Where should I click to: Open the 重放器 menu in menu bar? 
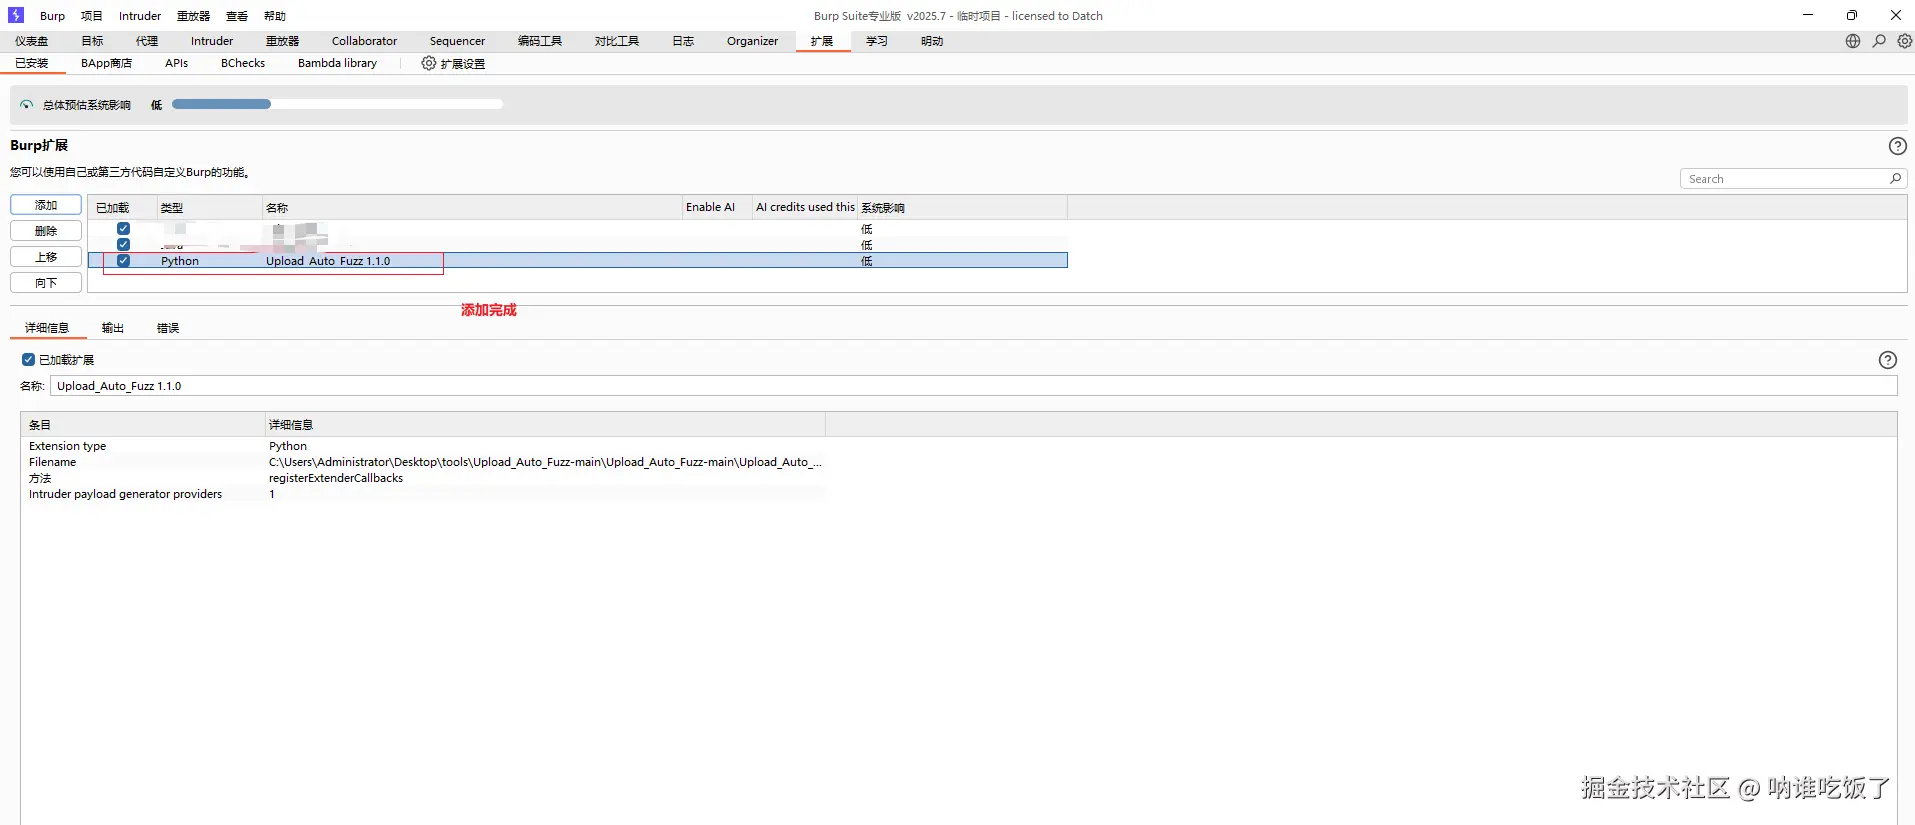coord(193,16)
